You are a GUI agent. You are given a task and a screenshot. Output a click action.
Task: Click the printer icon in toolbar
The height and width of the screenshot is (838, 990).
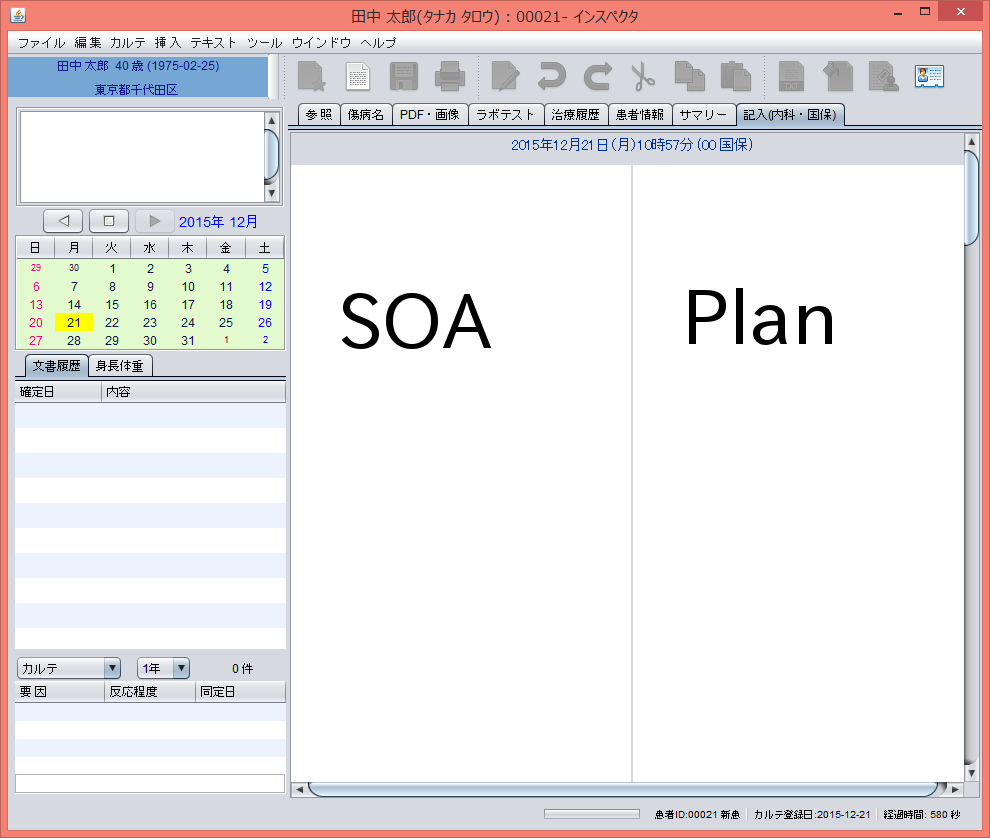coord(450,77)
